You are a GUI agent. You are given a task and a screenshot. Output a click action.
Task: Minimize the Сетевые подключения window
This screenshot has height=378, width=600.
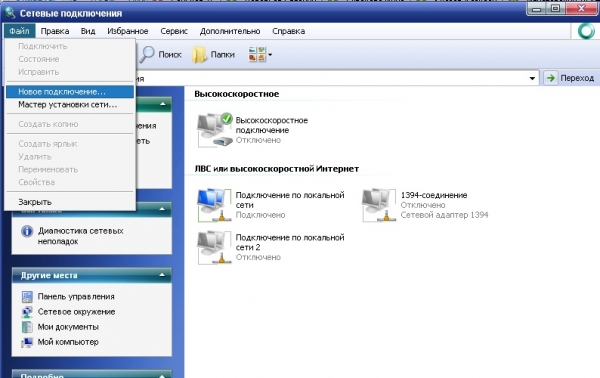click(536, 8)
